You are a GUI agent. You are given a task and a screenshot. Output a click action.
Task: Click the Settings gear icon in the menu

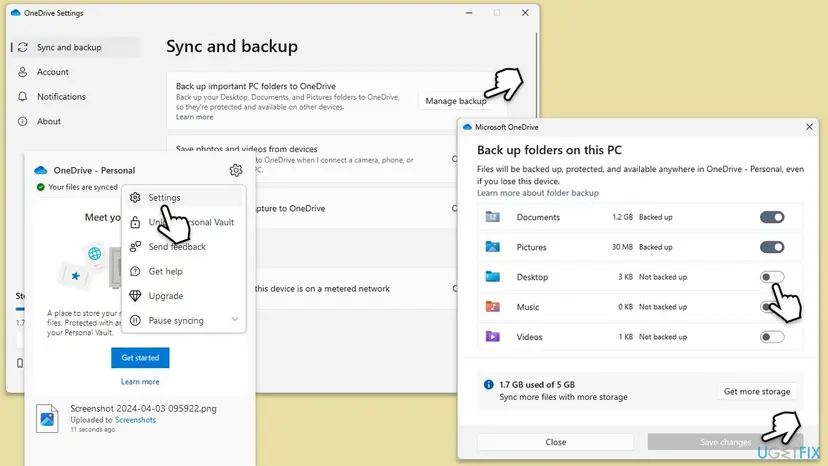pyautogui.click(x=135, y=197)
